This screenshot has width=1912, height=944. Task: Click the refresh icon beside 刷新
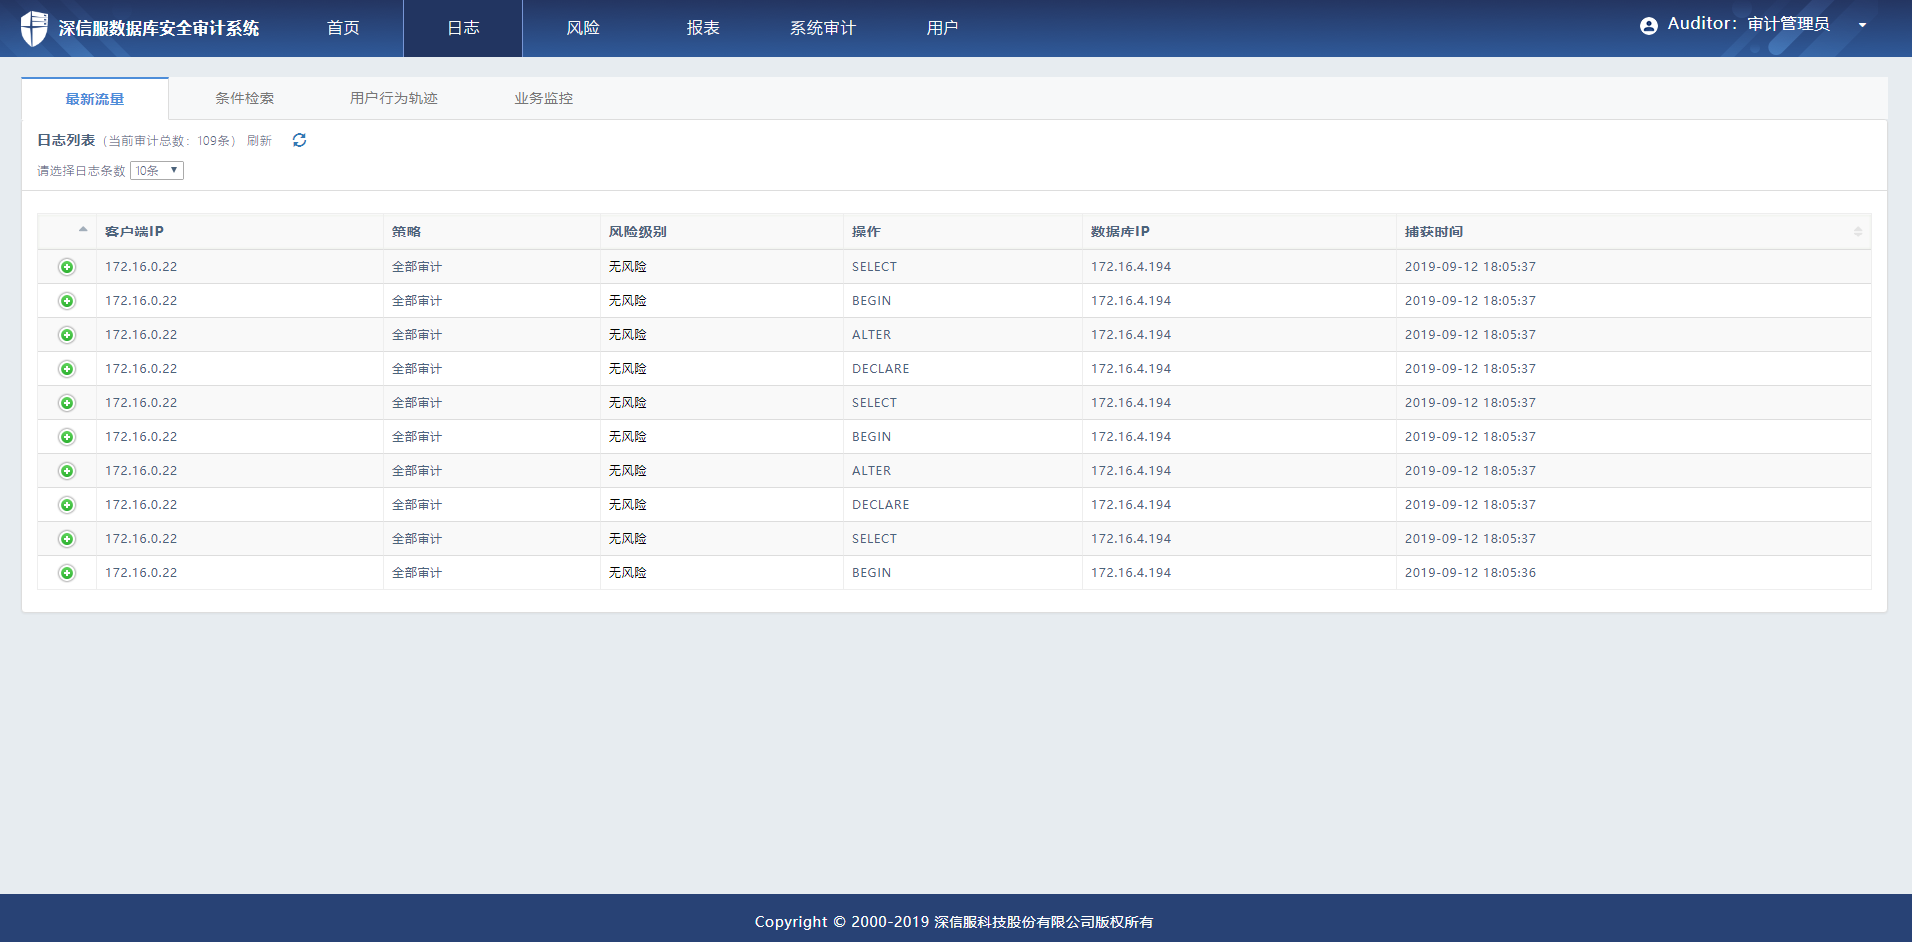coord(299,140)
